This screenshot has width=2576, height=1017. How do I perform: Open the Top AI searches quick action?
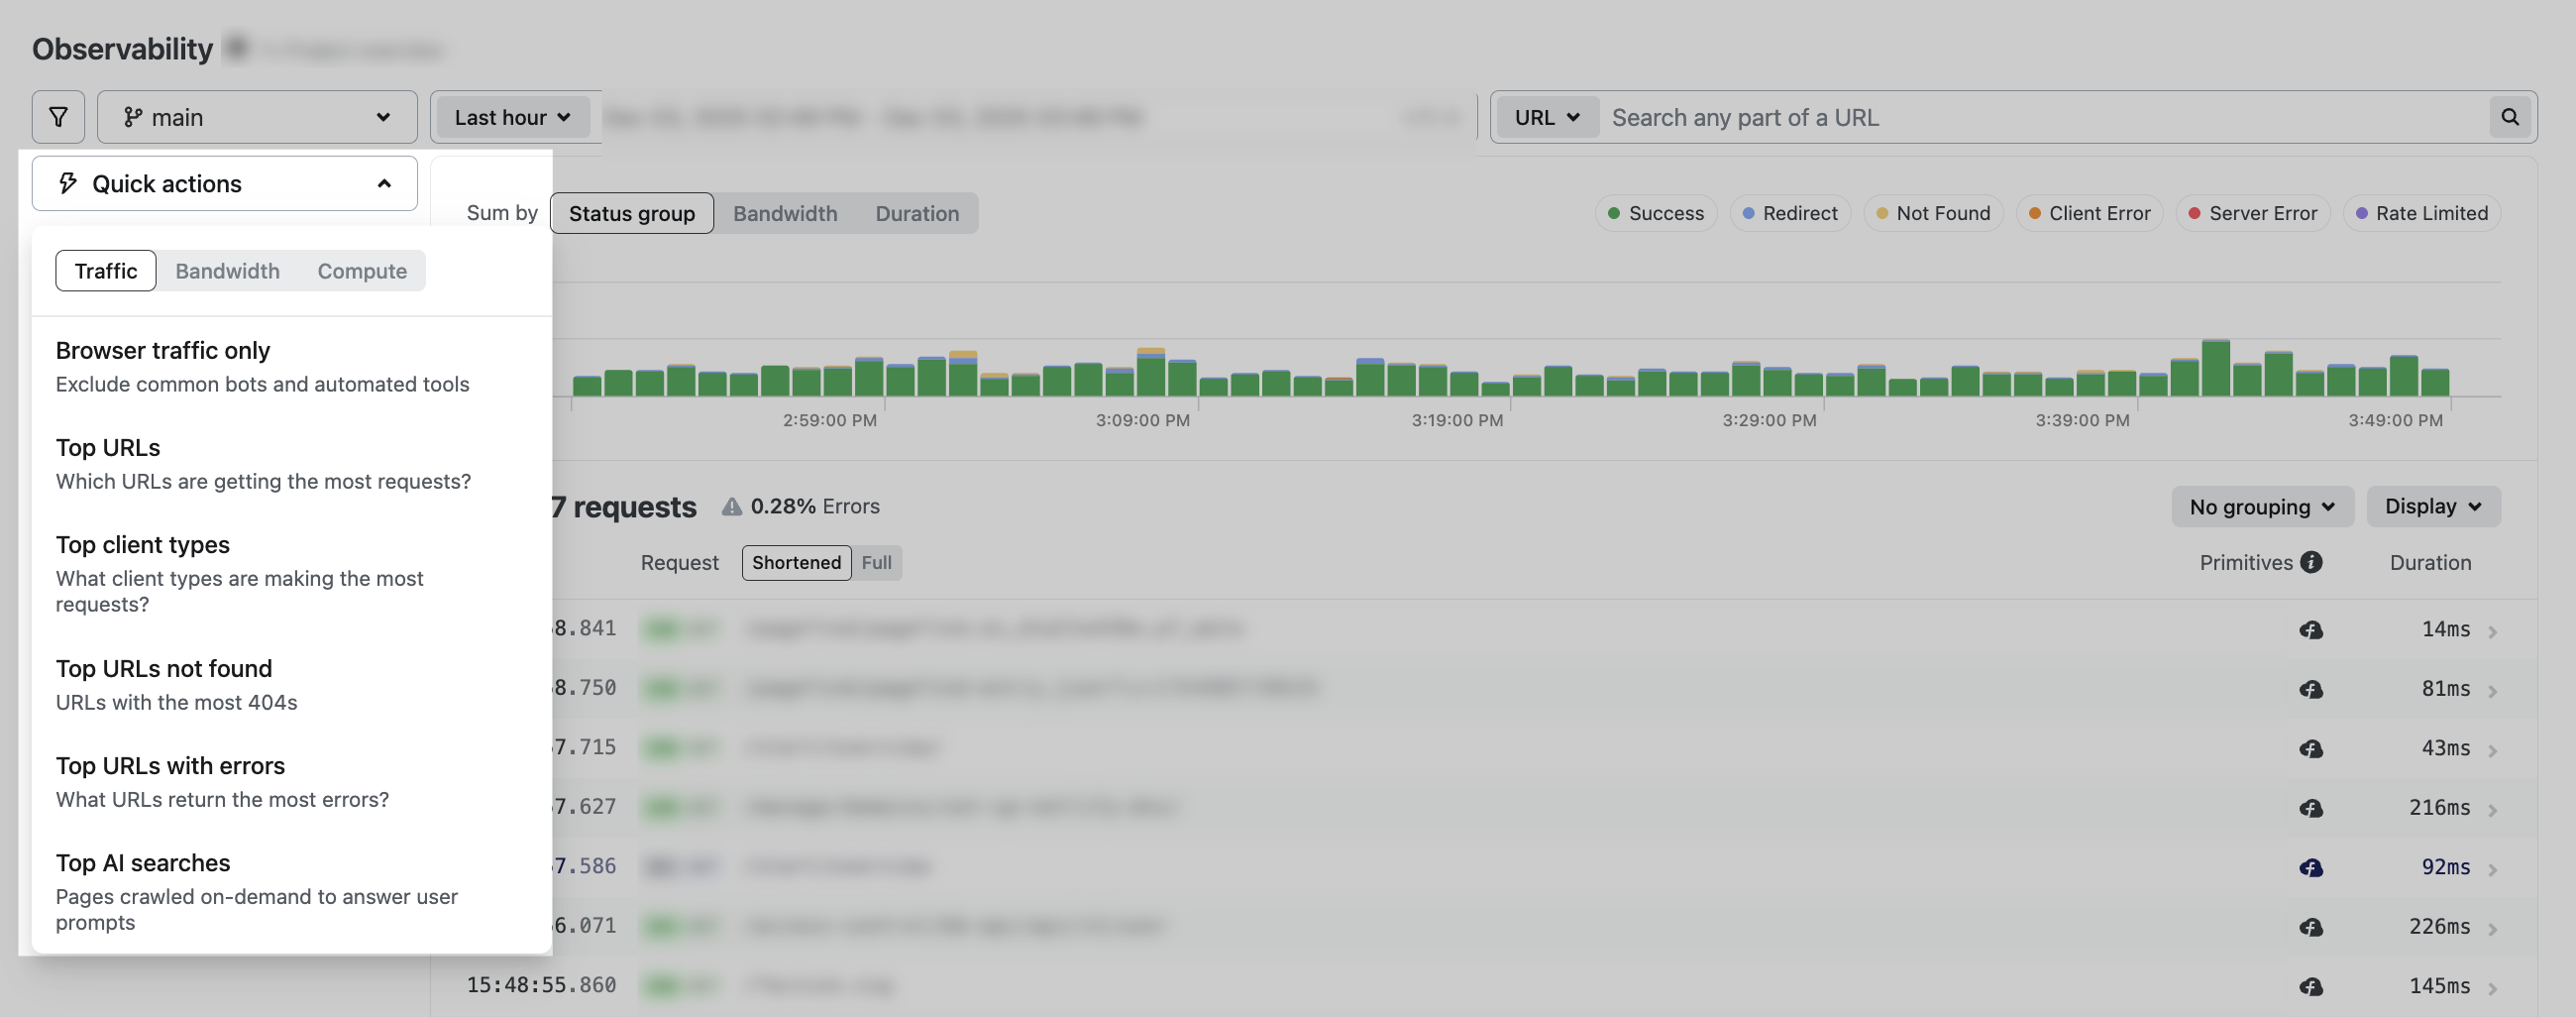coord(142,862)
